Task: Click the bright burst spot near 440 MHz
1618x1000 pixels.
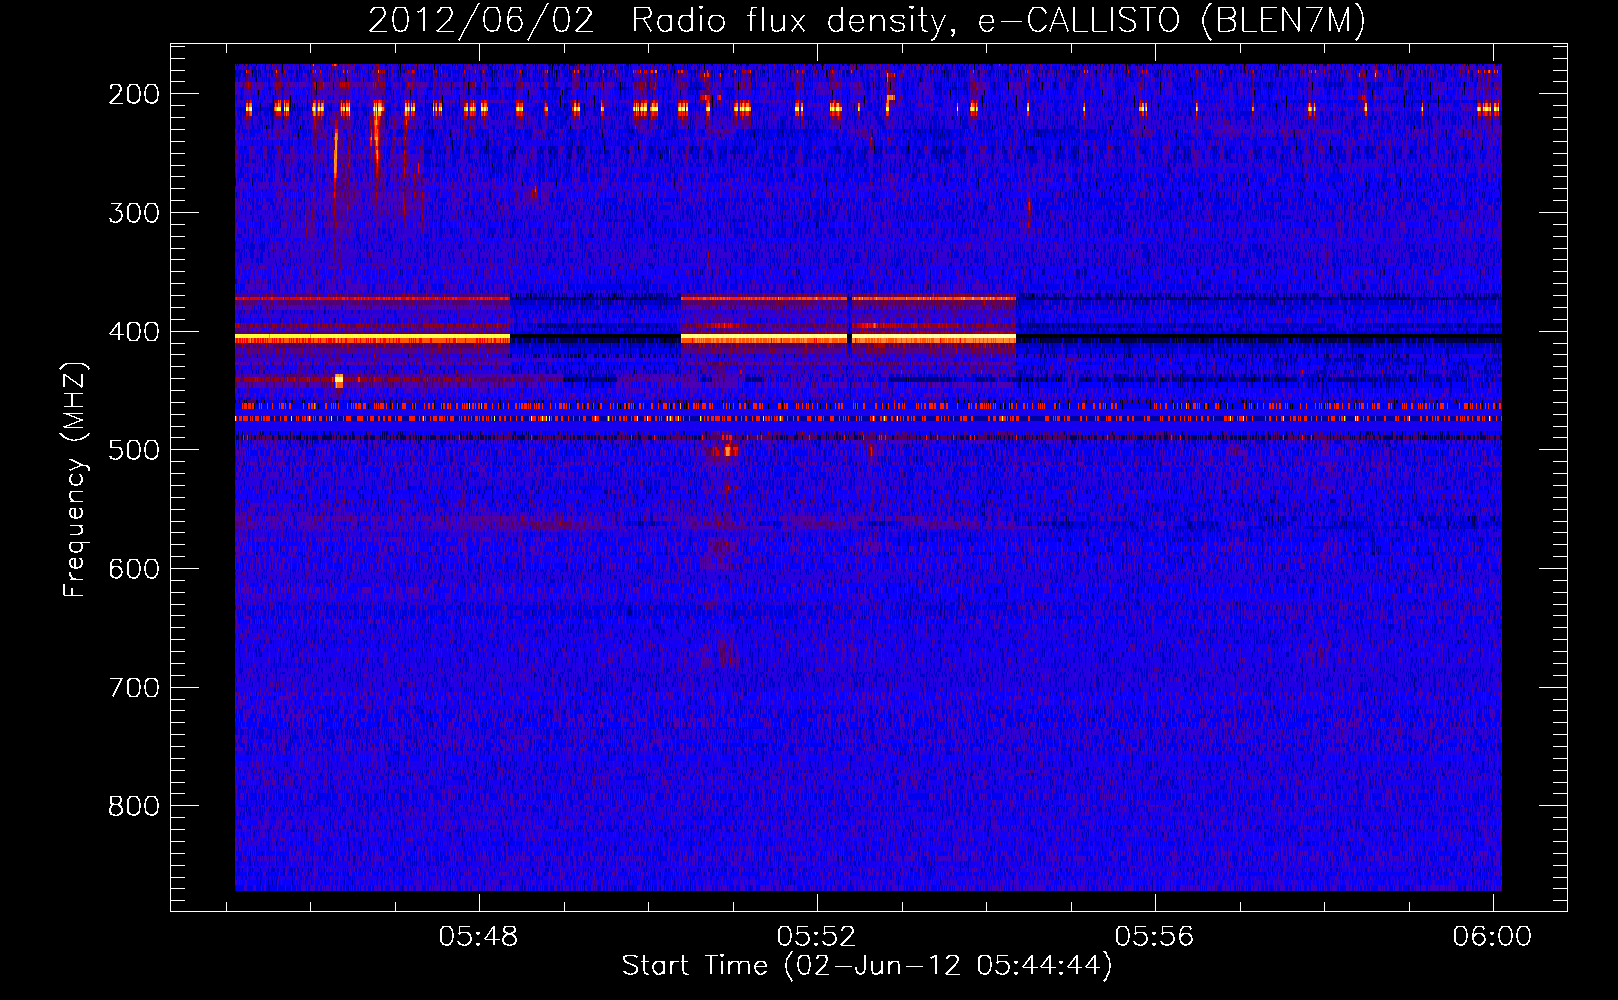Action: point(339,380)
